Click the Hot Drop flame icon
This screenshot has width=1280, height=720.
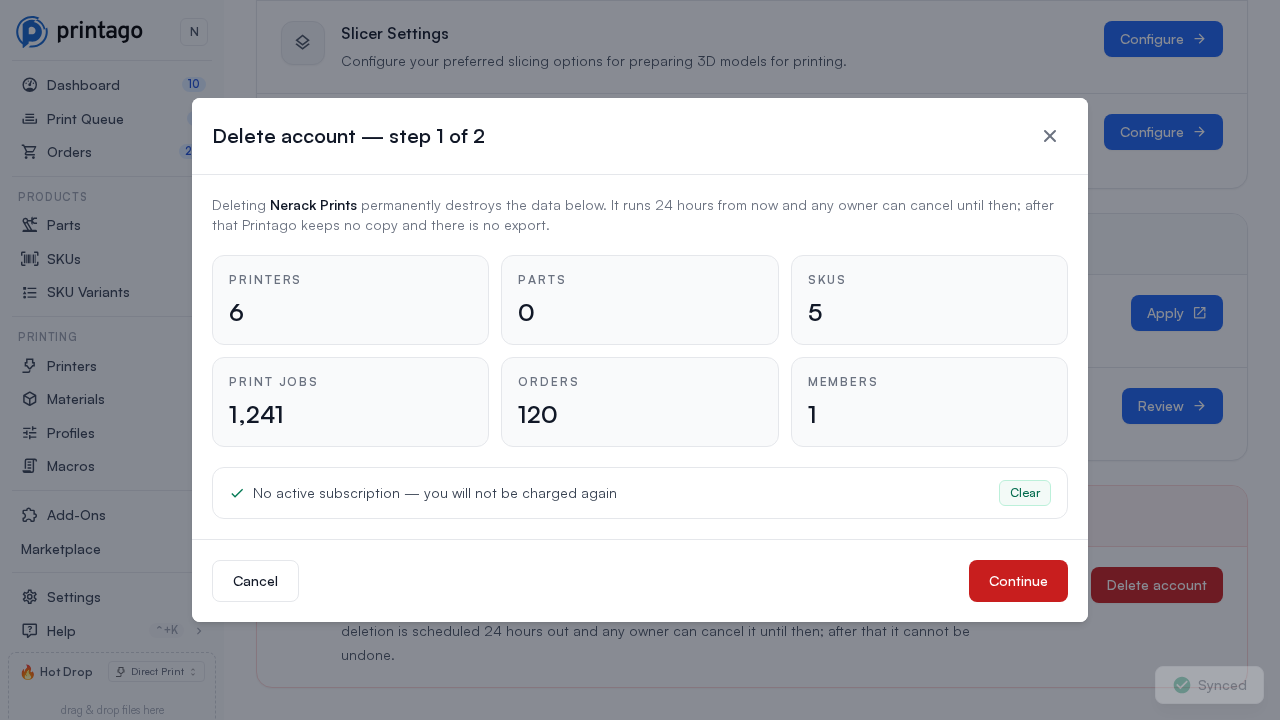(x=28, y=672)
